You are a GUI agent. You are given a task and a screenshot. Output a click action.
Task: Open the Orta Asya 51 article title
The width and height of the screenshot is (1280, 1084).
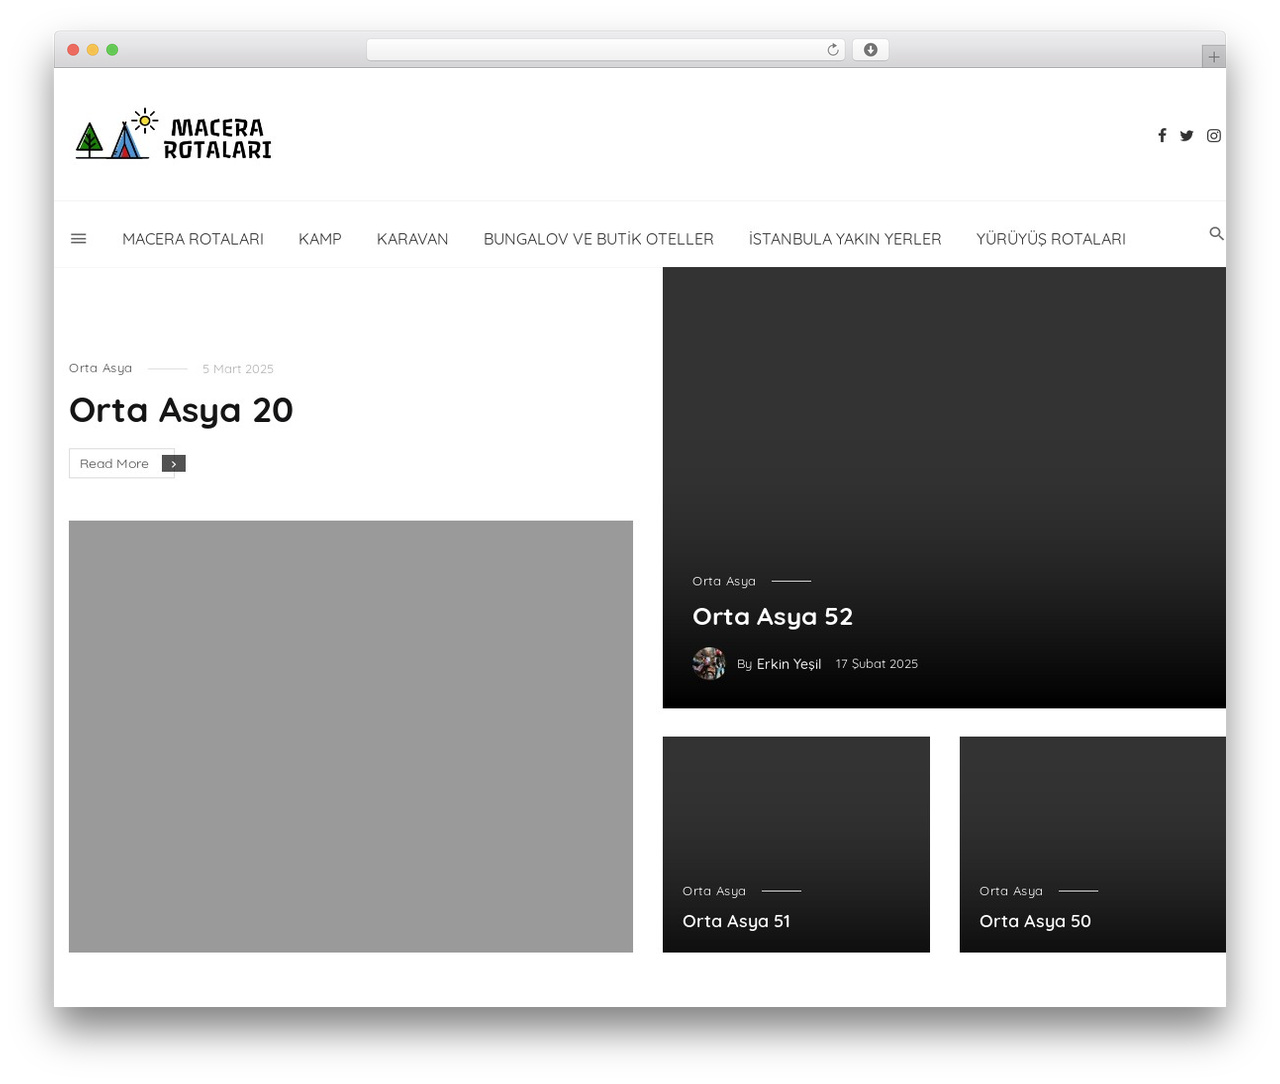[x=736, y=922]
